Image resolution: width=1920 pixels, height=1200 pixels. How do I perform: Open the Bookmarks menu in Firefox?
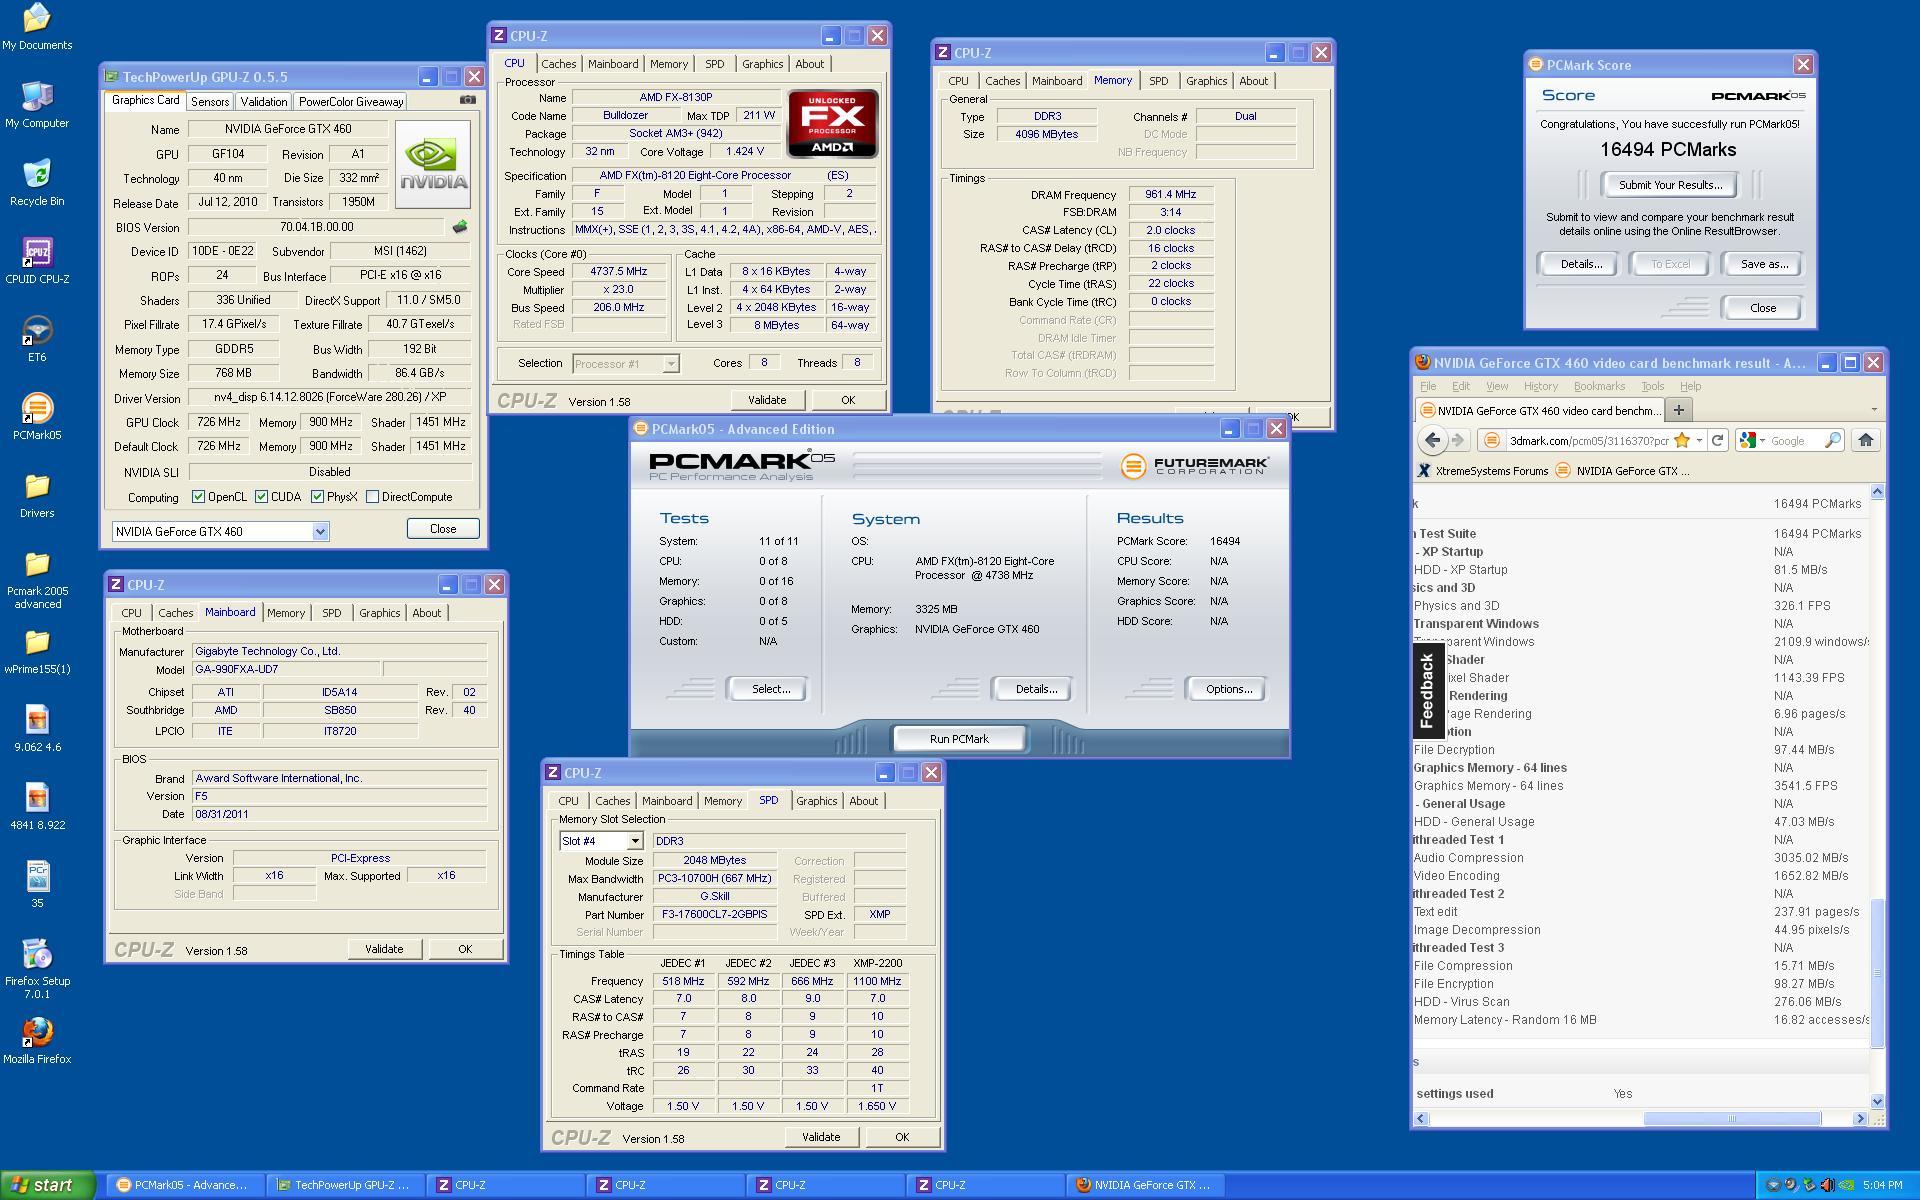click(x=1599, y=386)
